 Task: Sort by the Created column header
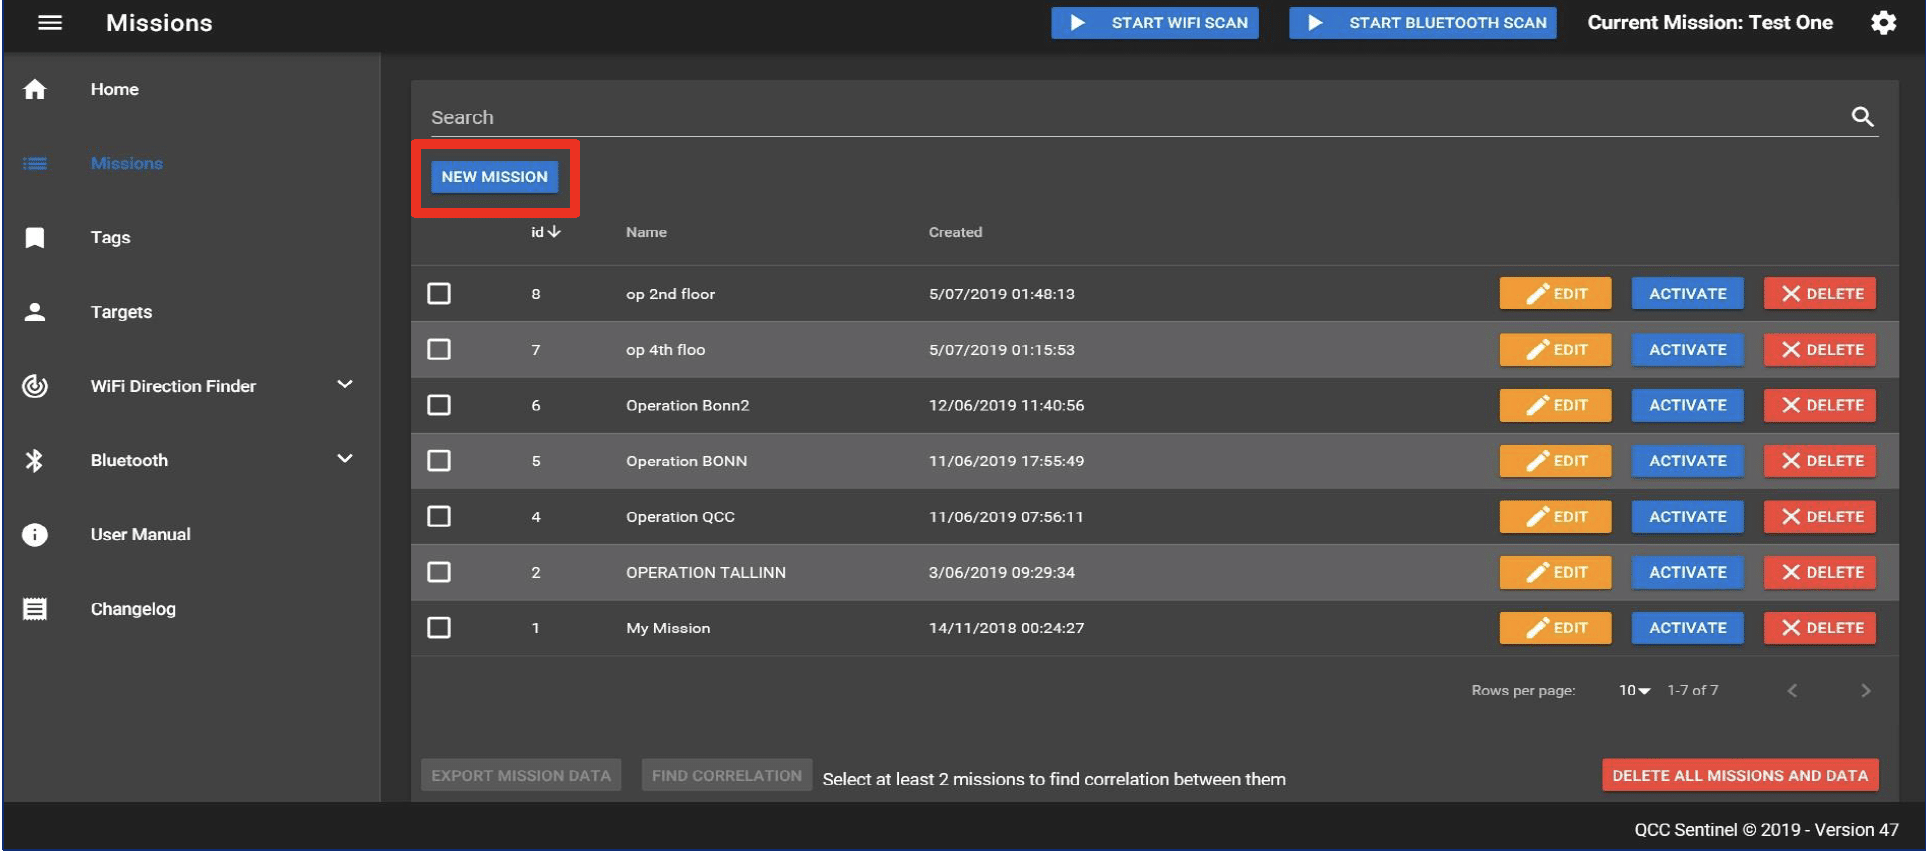click(x=955, y=232)
